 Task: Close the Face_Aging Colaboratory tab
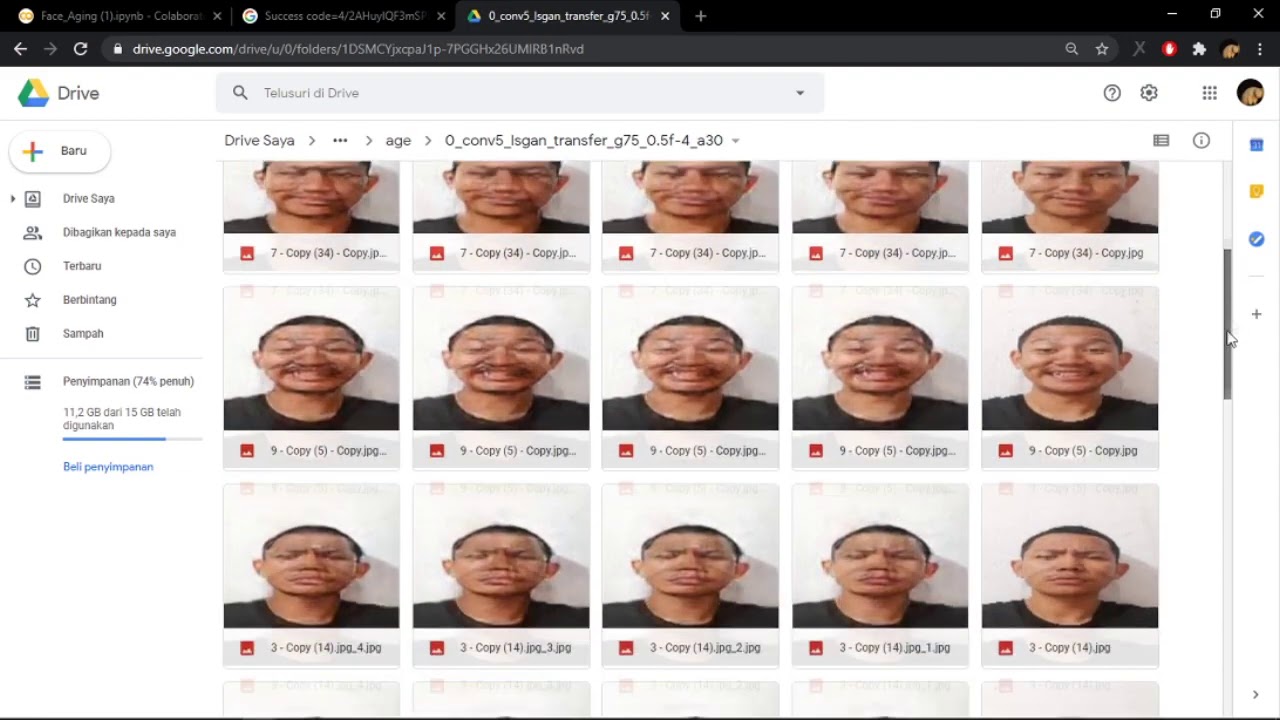pos(217,16)
